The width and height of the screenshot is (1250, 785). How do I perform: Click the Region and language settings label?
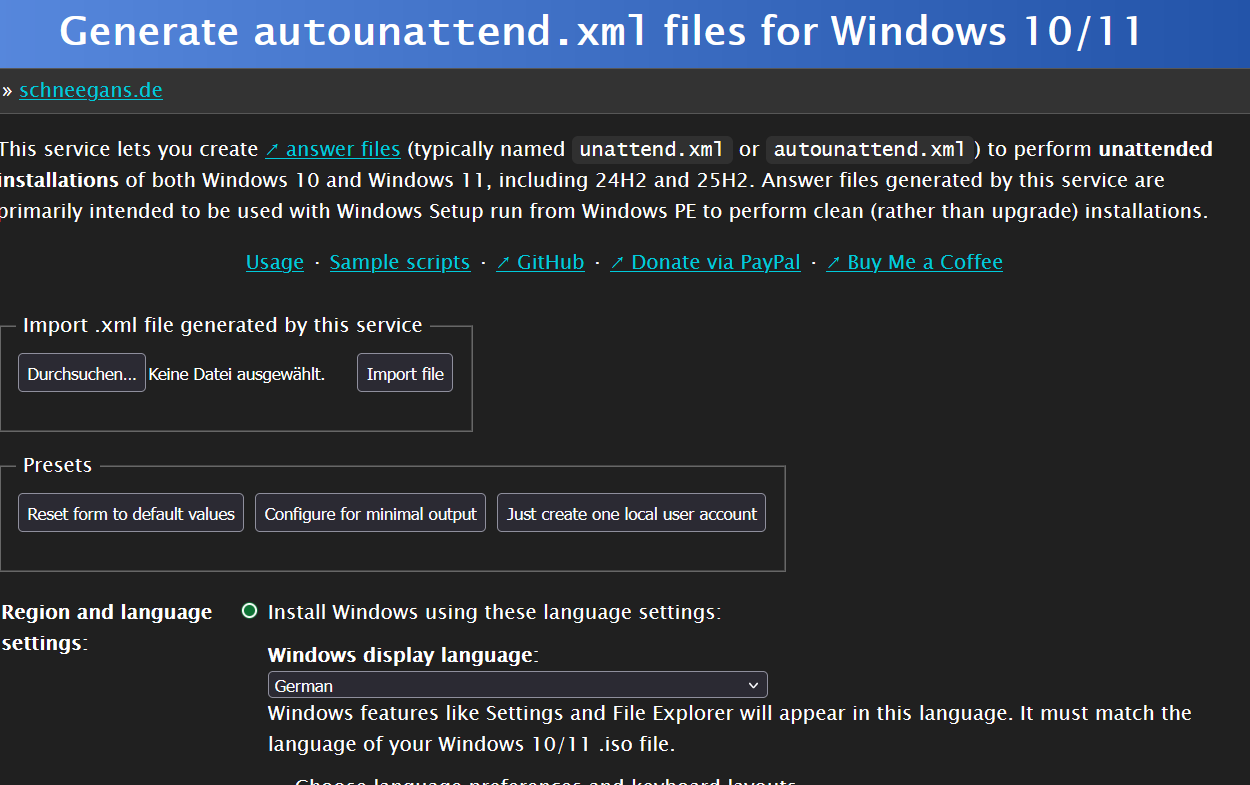[x=107, y=626]
